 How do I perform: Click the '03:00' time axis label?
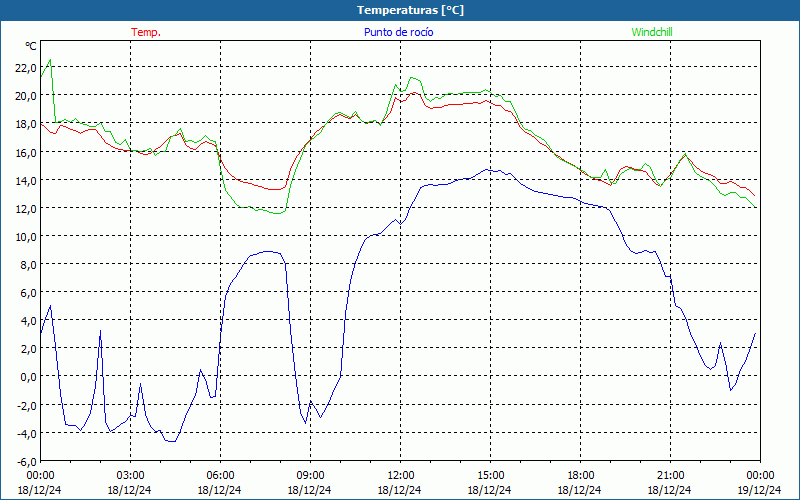[130, 475]
